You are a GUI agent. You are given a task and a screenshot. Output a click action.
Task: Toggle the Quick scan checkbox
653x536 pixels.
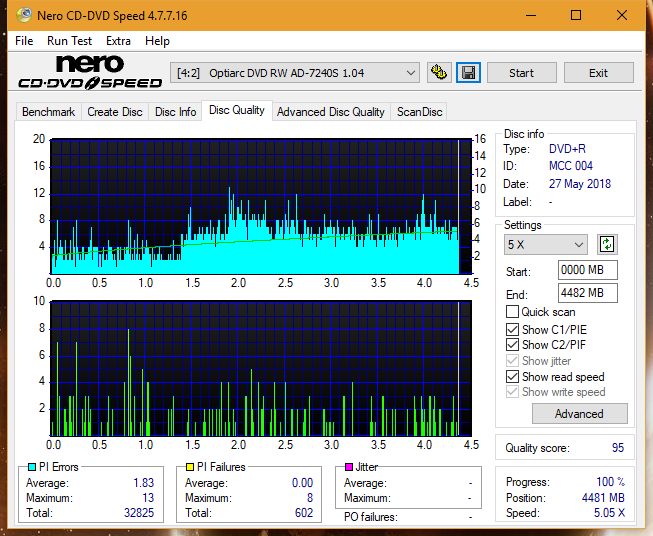point(512,312)
